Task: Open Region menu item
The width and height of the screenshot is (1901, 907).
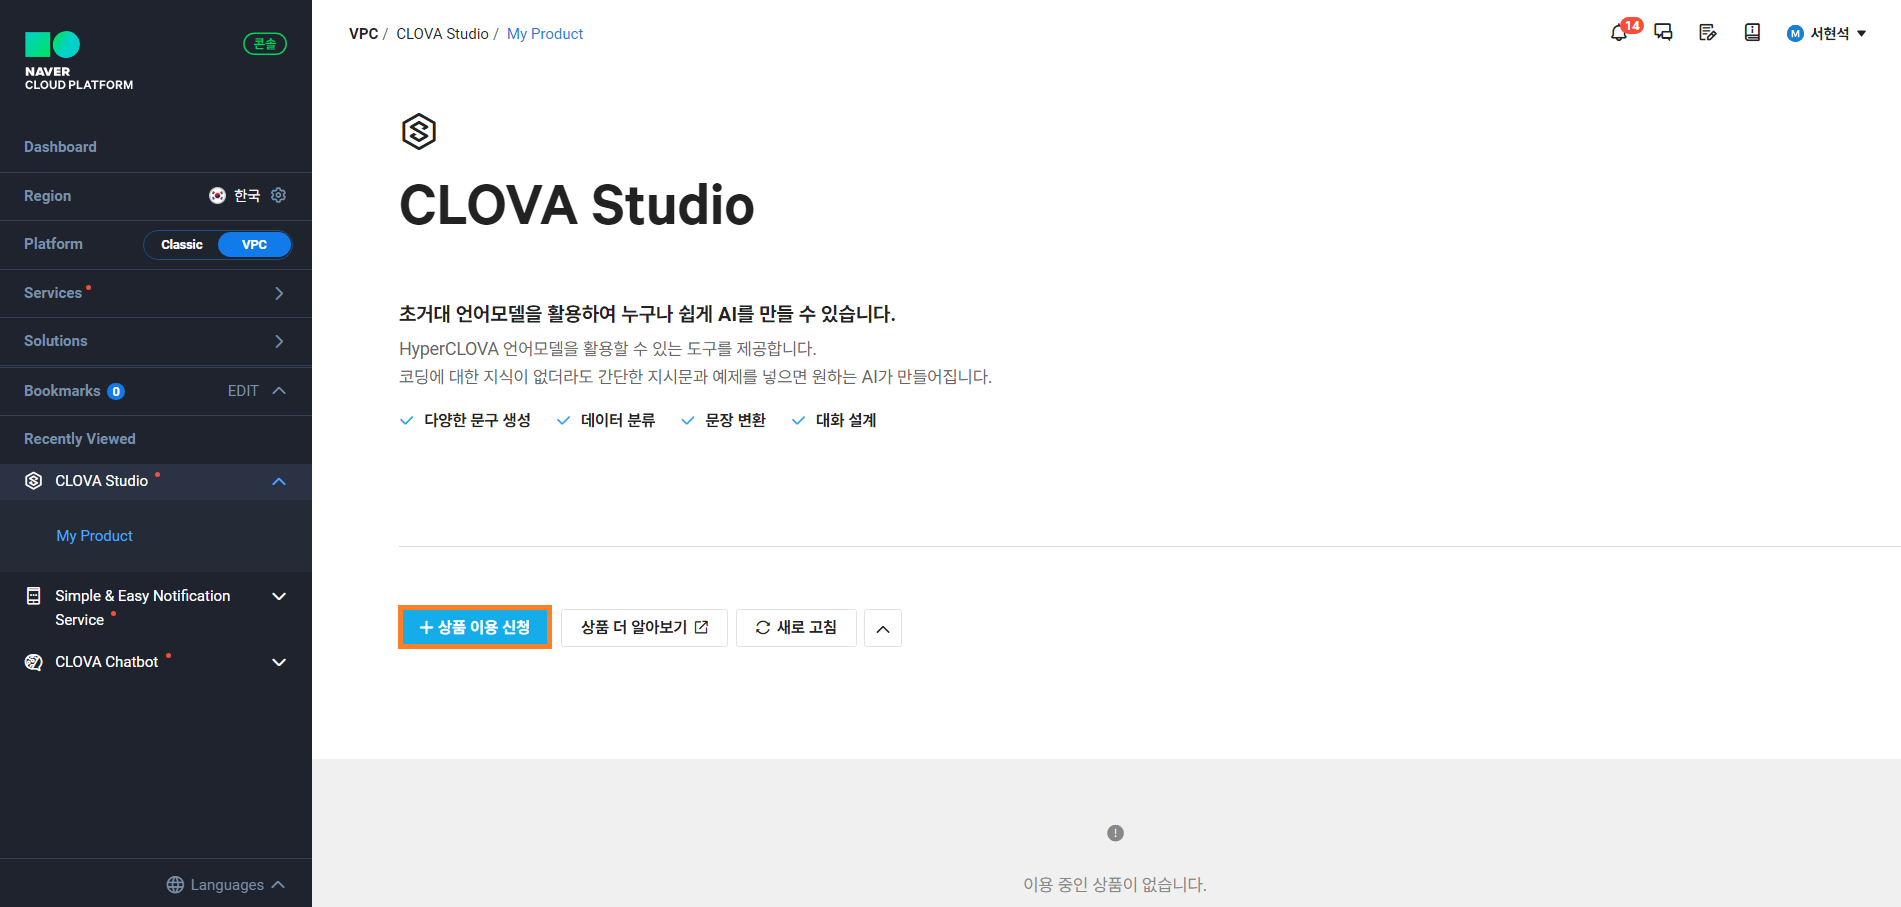Action: (x=47, y=196)
